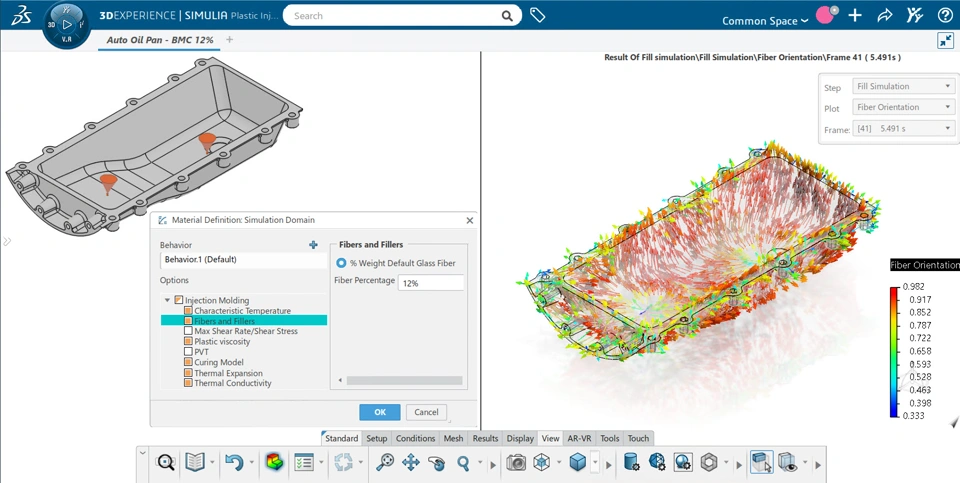960x483 pixels.
Task: Expand the Common Space dropdown
Action: point(765,21)
